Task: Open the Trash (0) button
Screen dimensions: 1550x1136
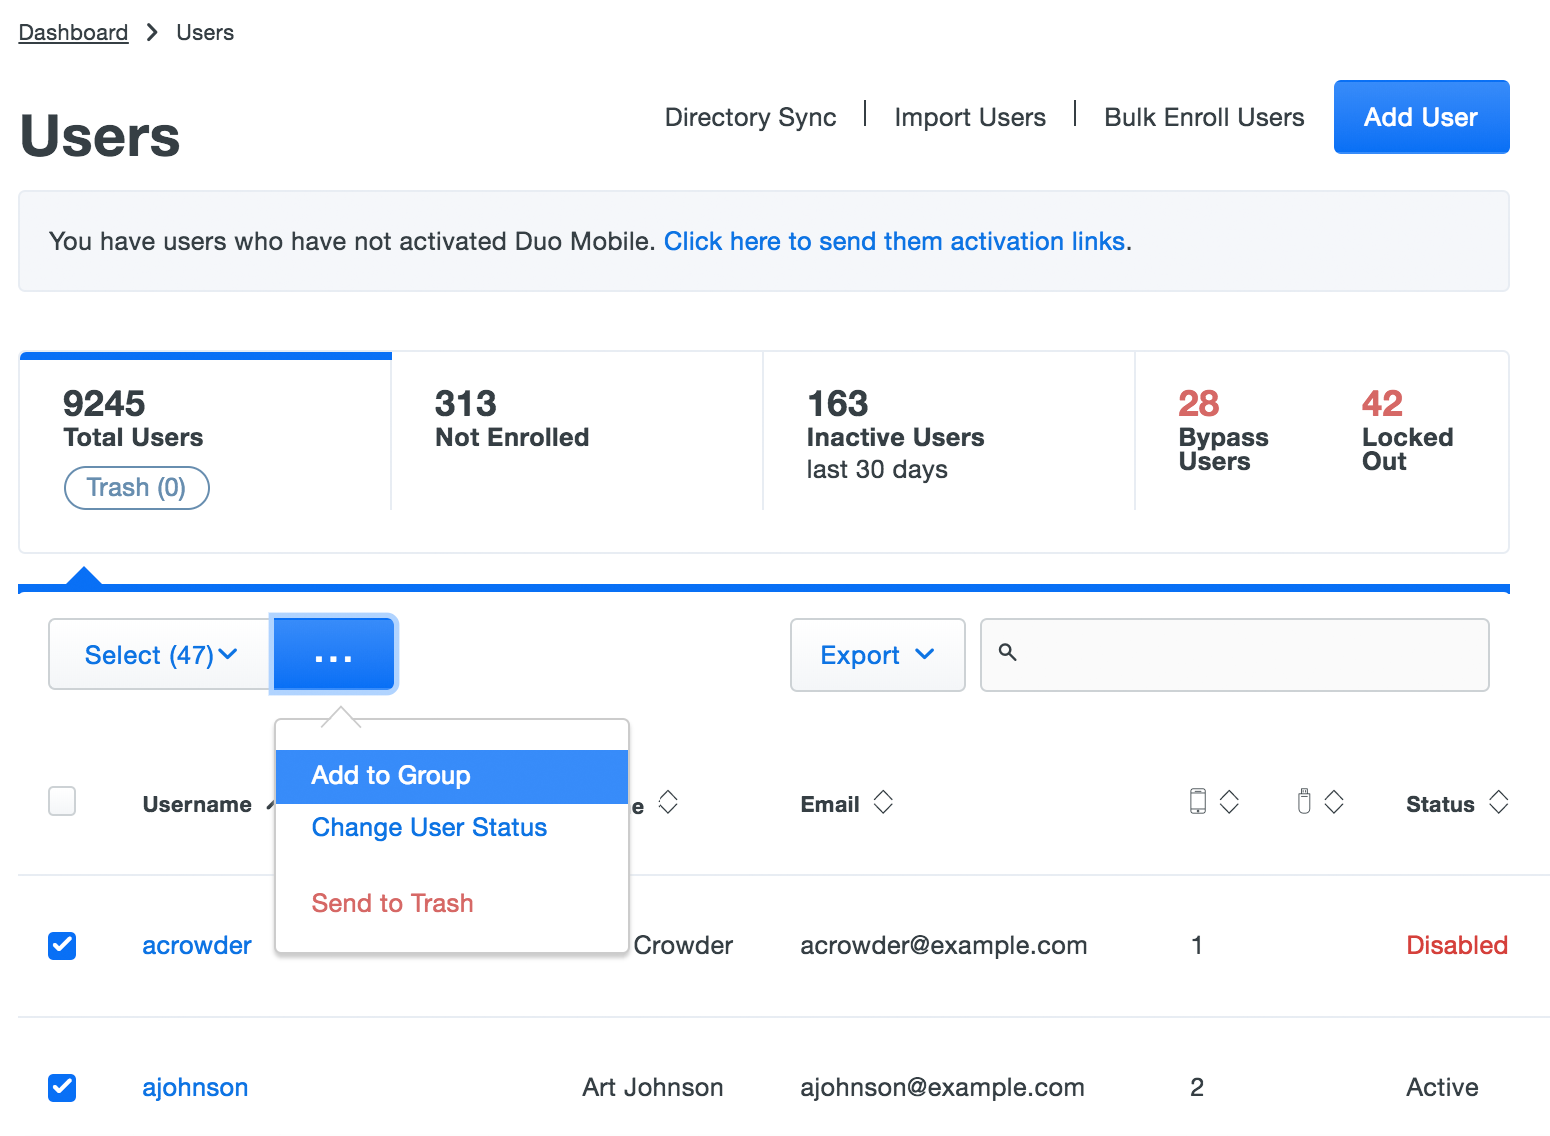Action: coord(137,488)
